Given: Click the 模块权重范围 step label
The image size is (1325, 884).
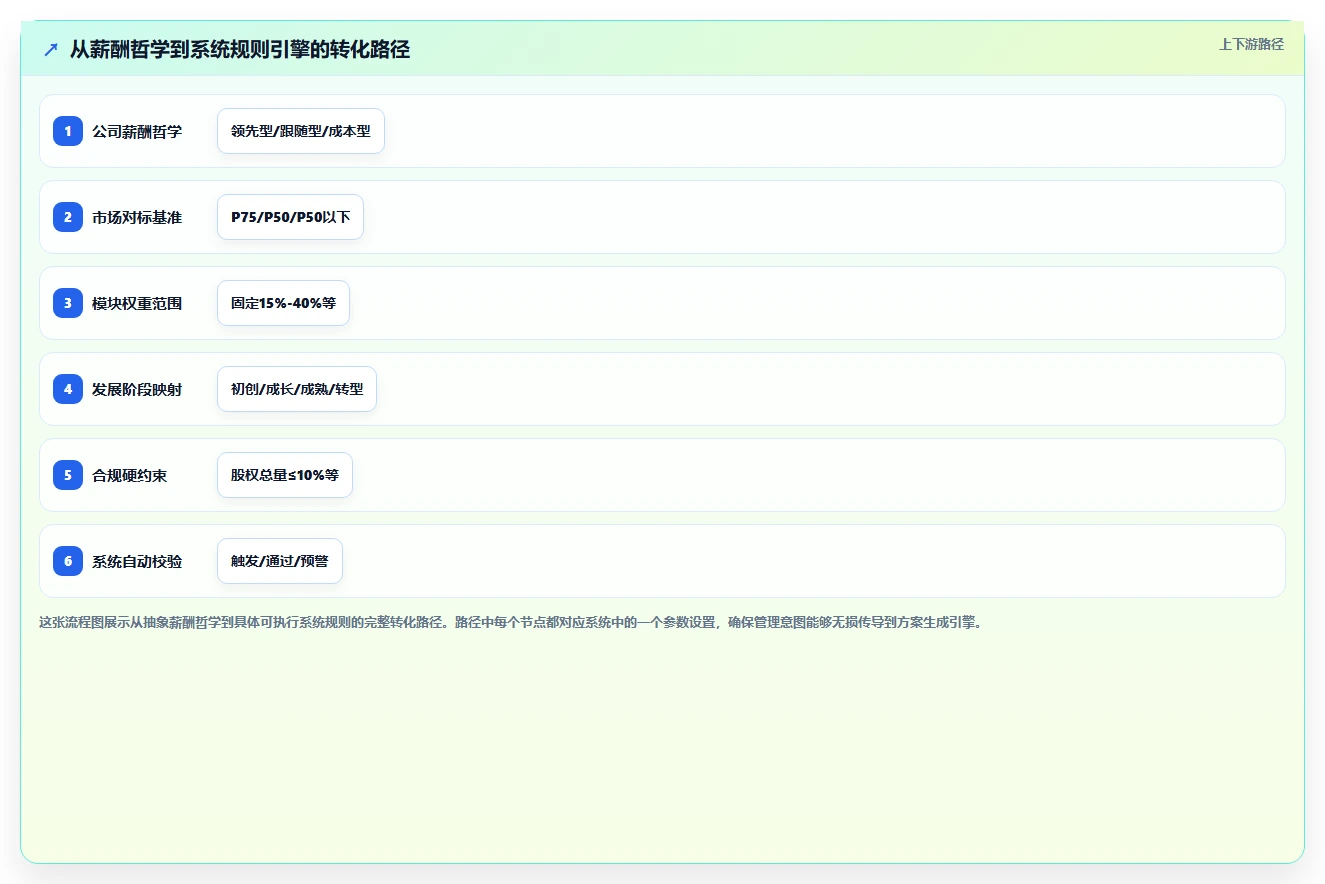Looking at the screenshot, I should coord(137,303).
